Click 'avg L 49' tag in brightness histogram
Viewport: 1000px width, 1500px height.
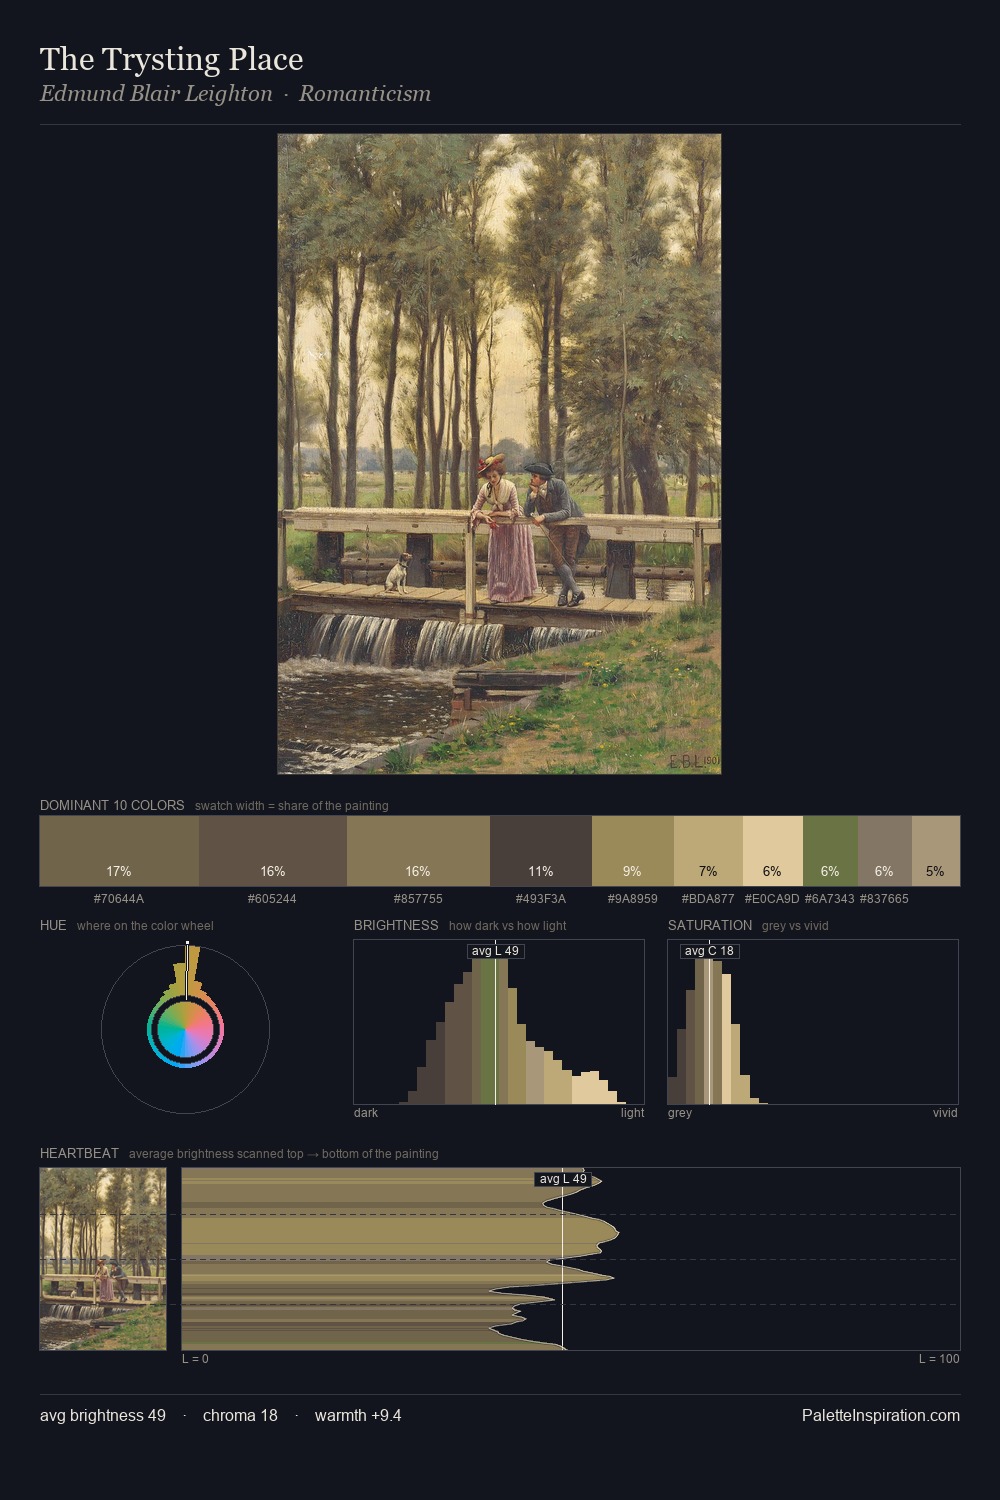pos(496,951)
